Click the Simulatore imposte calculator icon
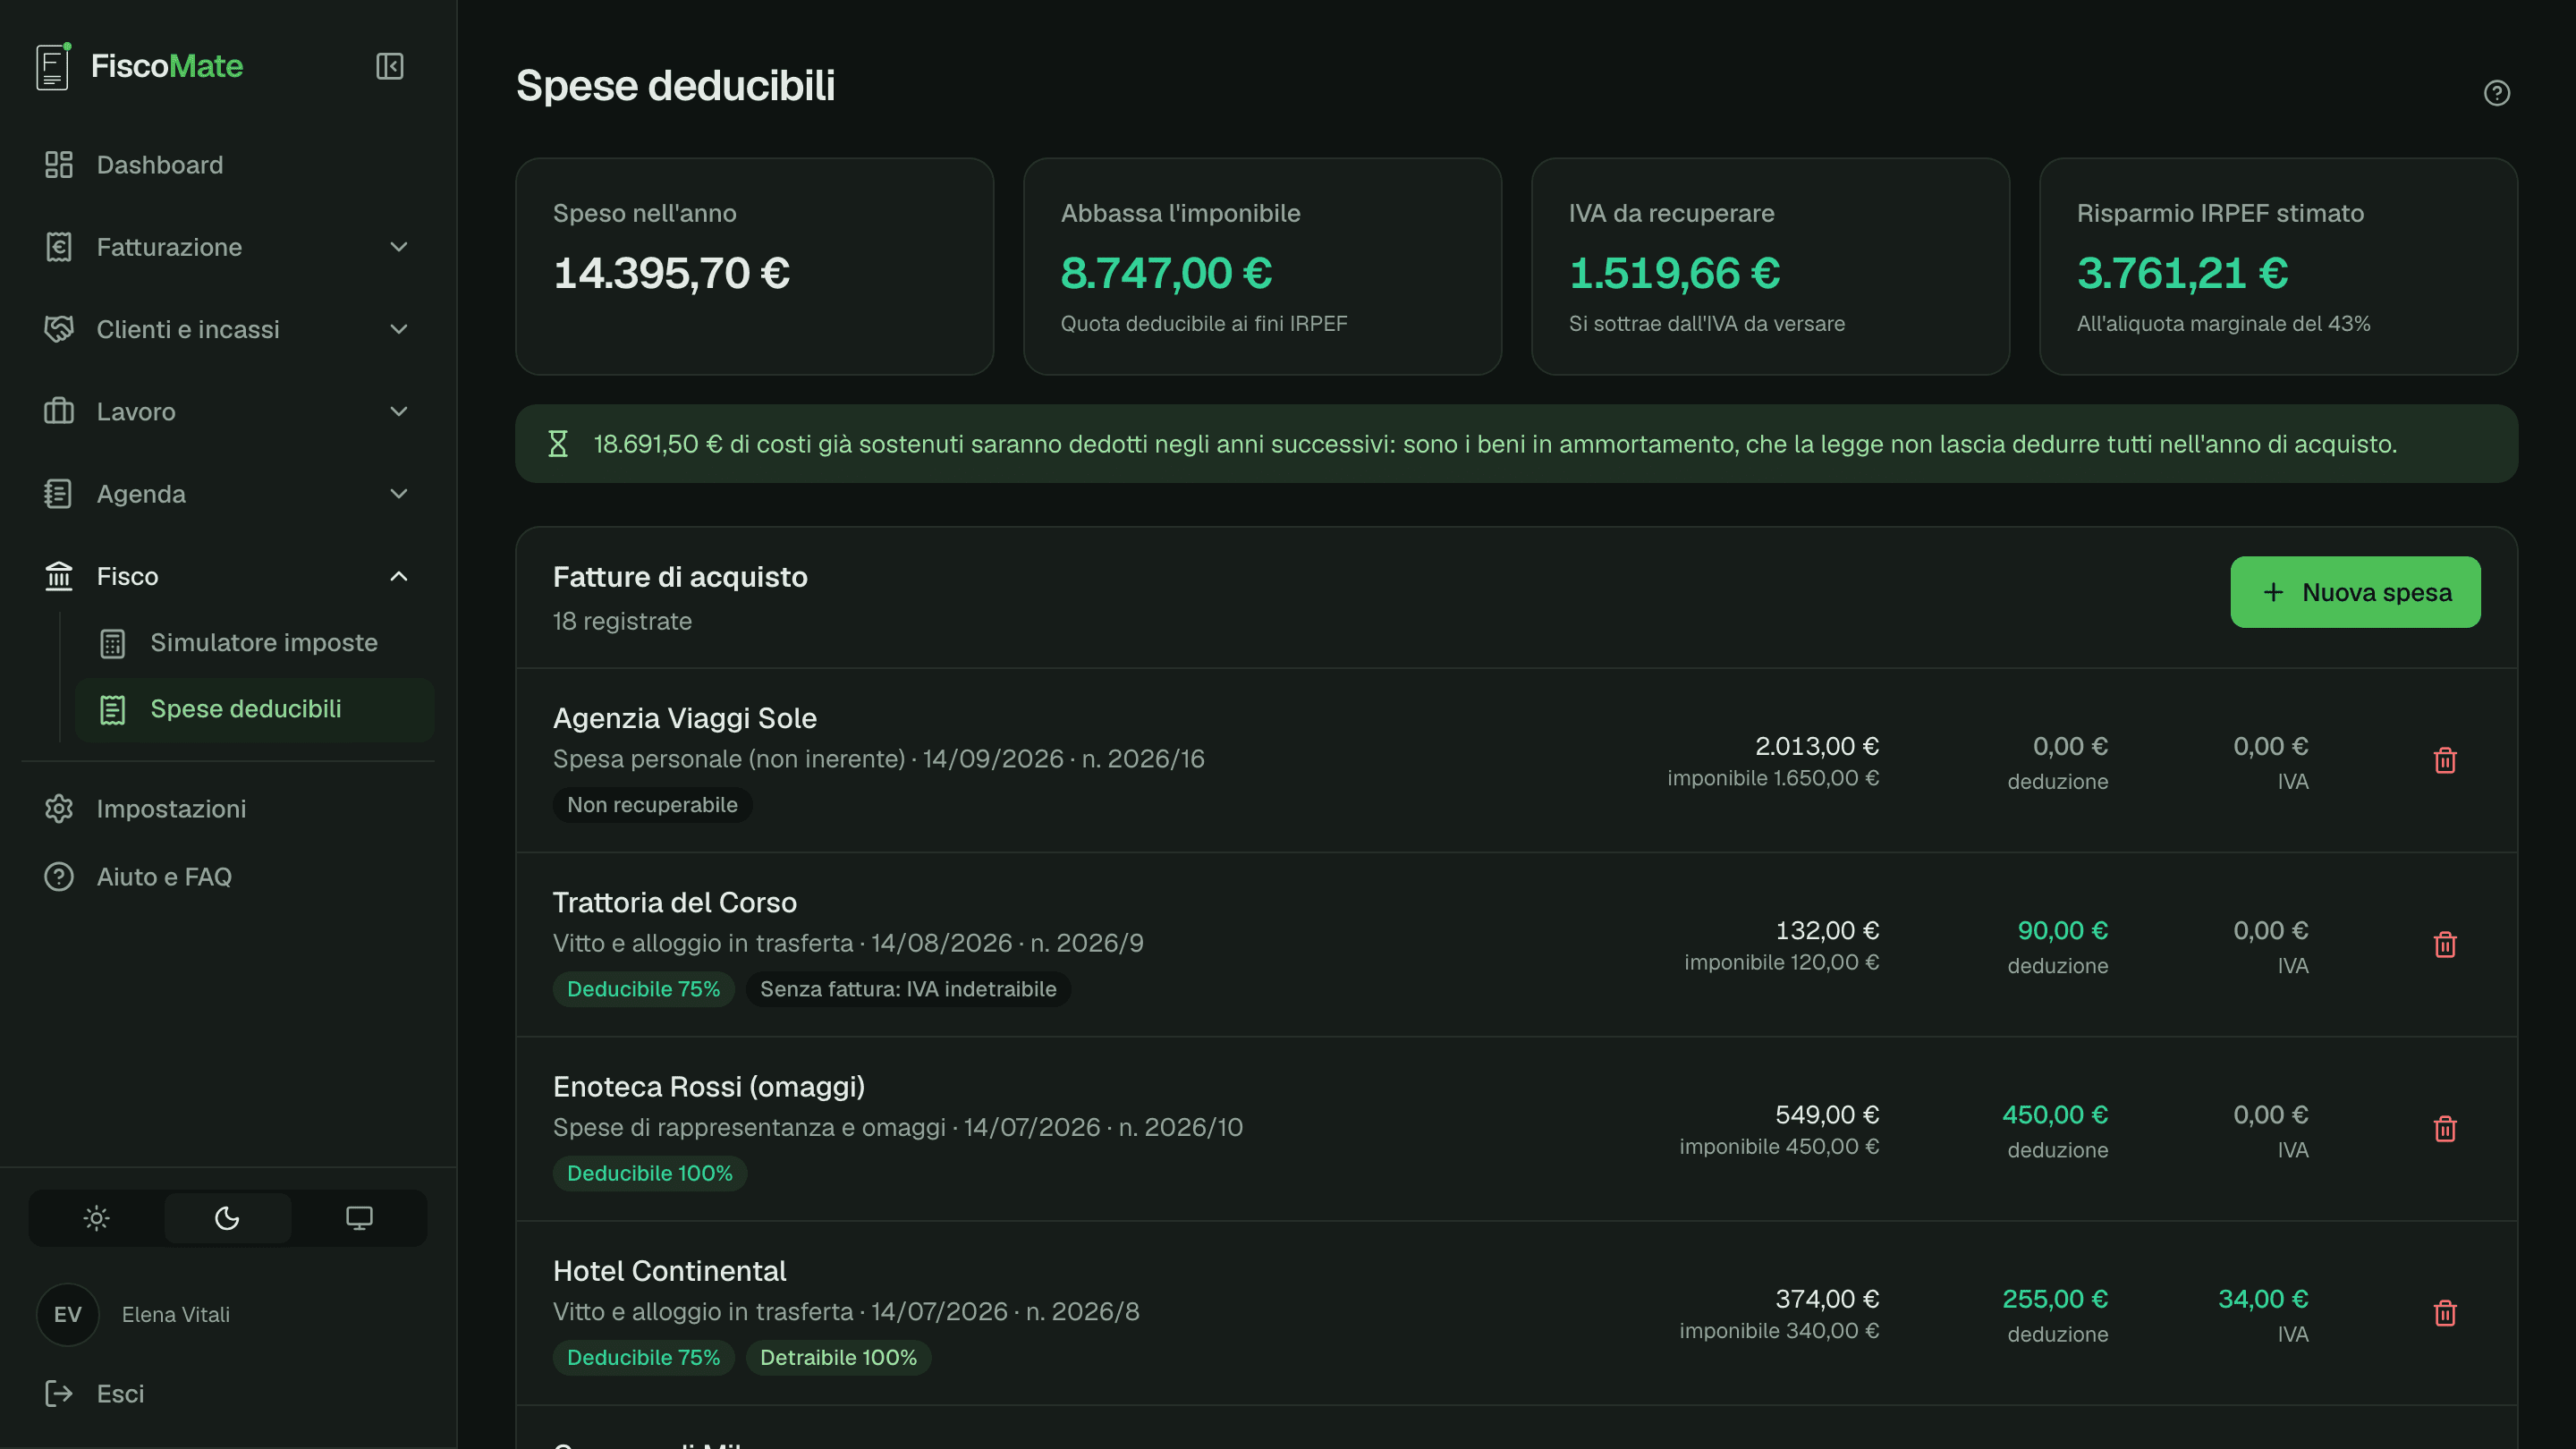Image resolution: width=2576 pixels, height=1449 pixels. (113, 643)
